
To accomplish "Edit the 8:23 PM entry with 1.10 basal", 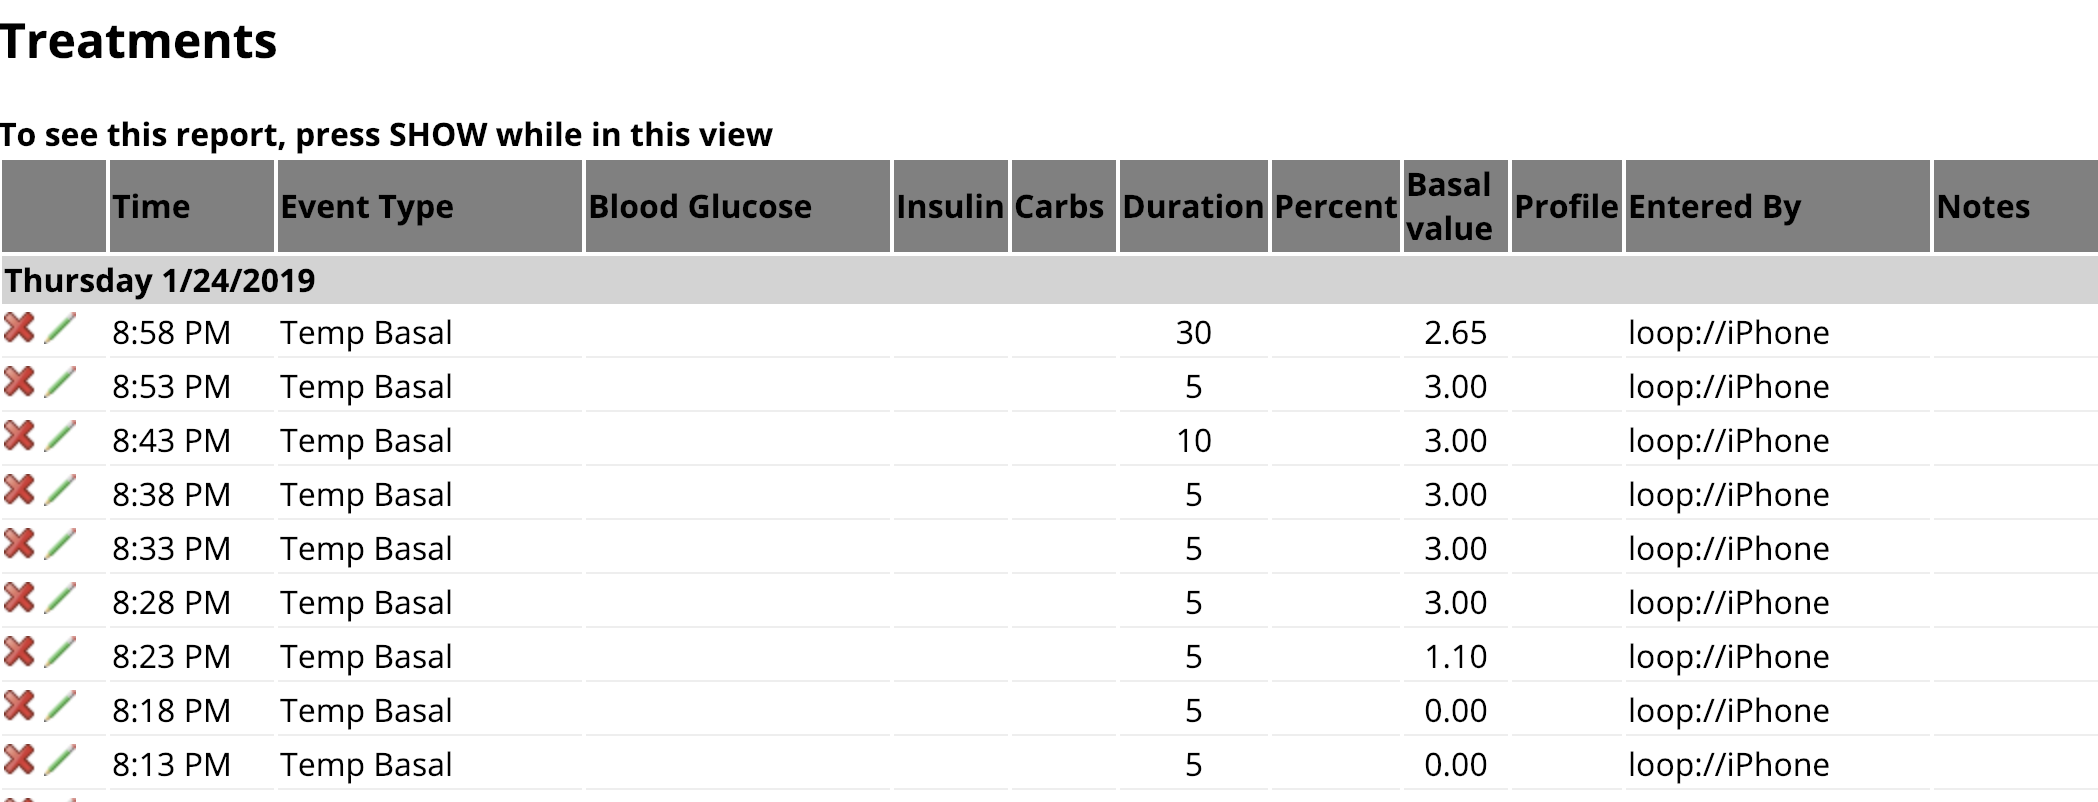I will tap(60, 652).
